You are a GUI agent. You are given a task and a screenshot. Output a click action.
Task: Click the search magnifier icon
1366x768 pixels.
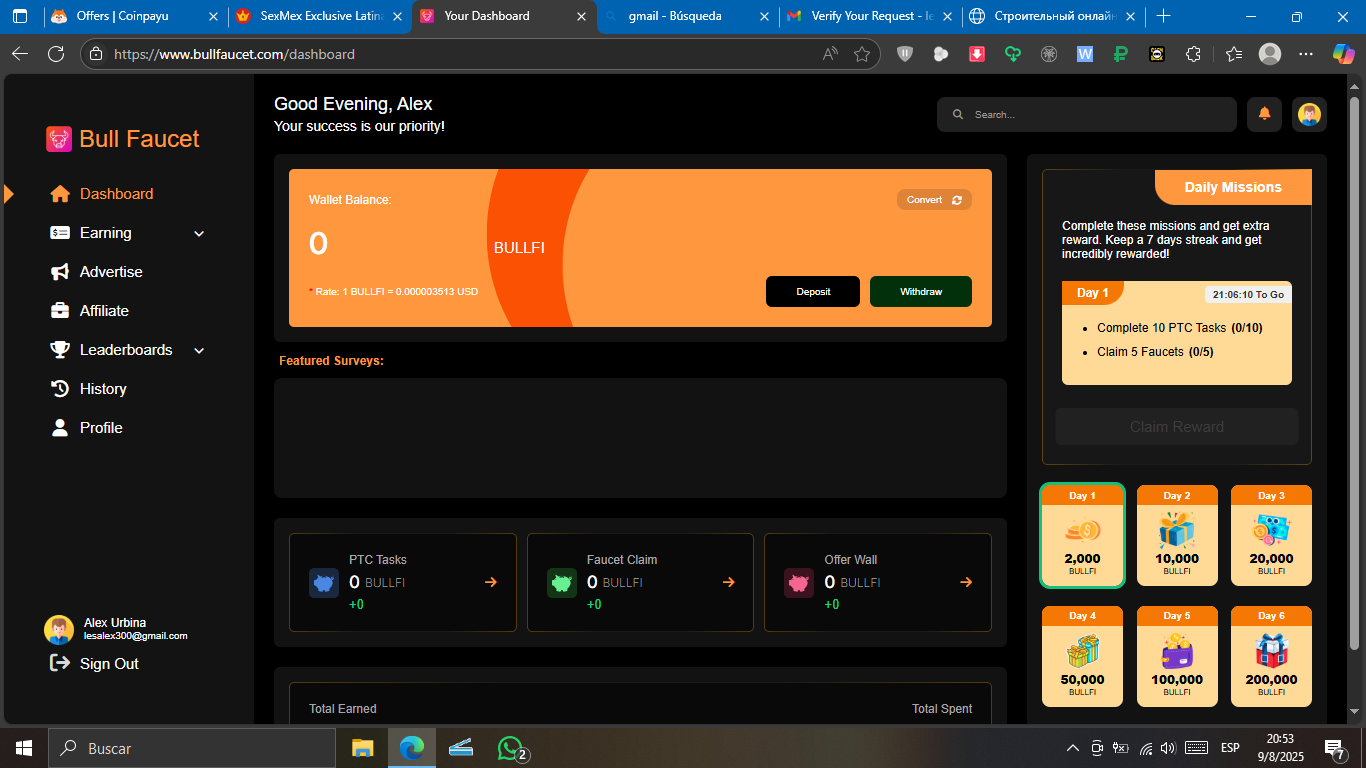pos(958,115)
